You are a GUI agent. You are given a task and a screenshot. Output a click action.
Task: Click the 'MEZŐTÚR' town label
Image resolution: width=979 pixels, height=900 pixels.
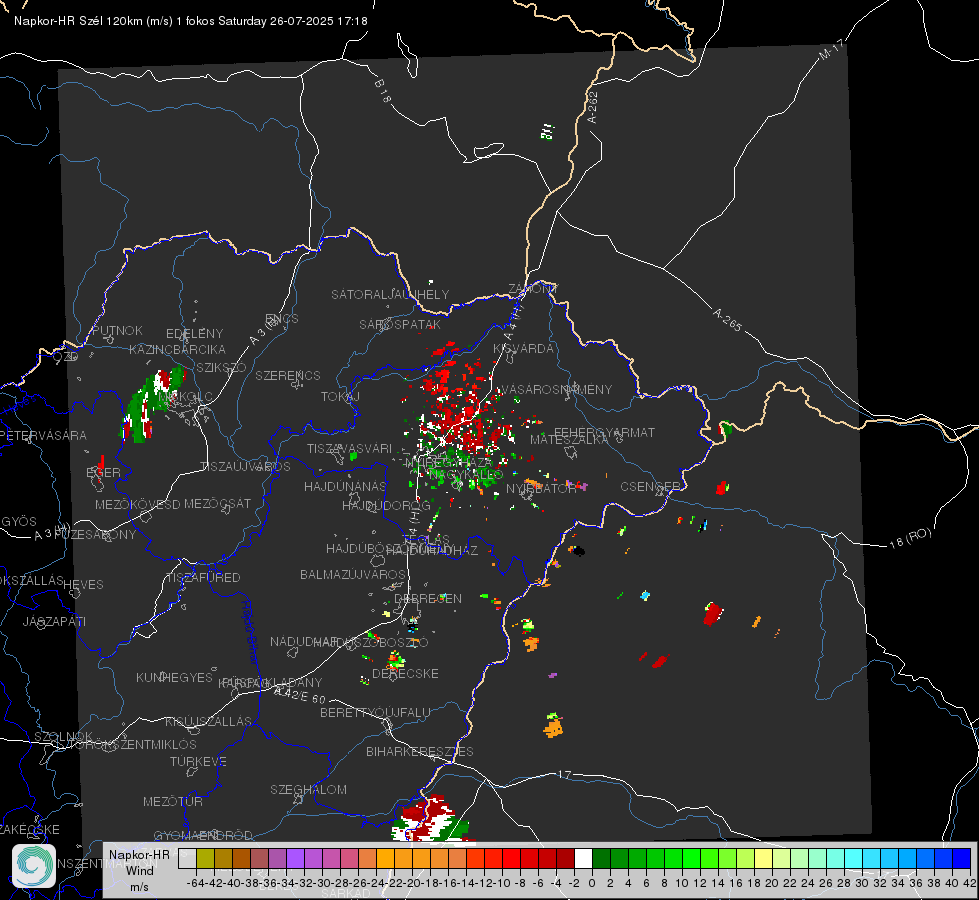click(172, 801)
